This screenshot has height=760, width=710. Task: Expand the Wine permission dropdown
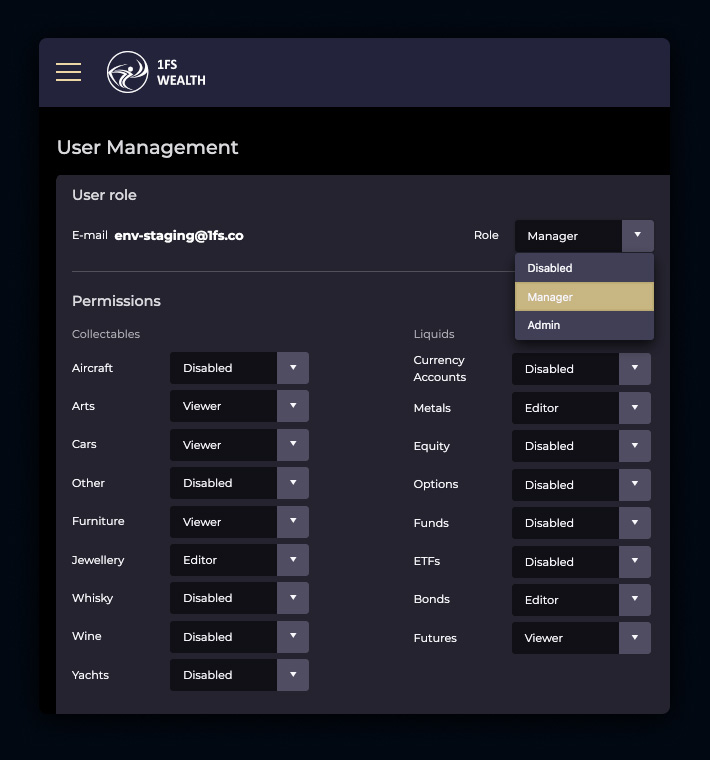[239, 637]
